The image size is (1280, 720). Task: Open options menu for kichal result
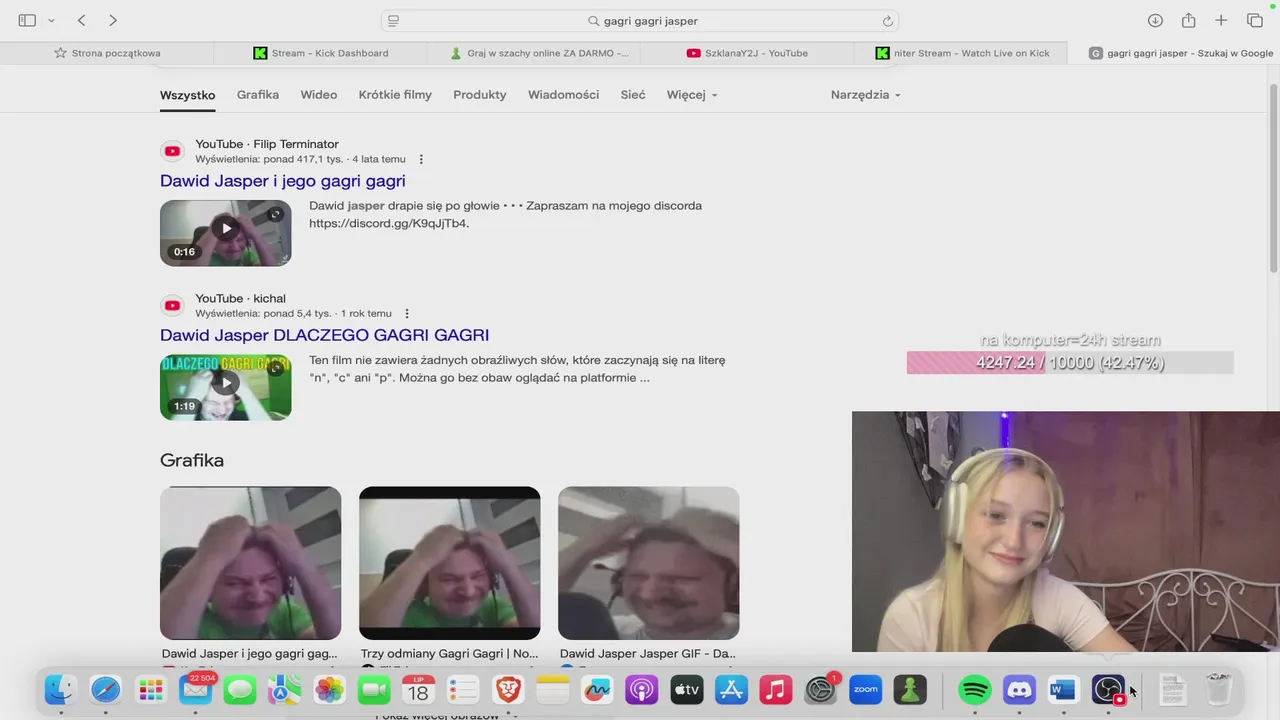click(x=407, y=313)
